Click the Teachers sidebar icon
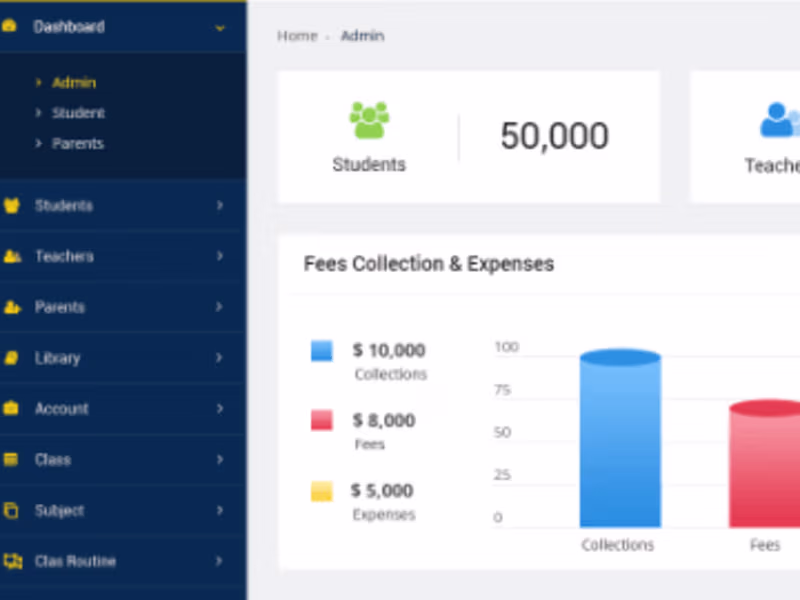The image size is (800, 600). pos(12,256)
